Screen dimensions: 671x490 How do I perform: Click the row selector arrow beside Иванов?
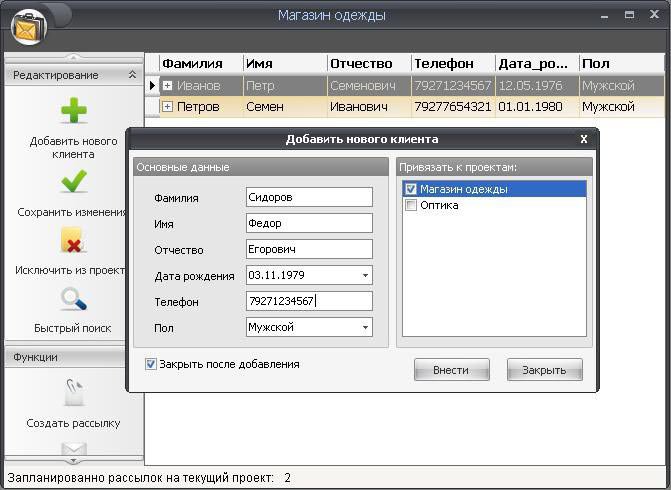tap(152, 86)
